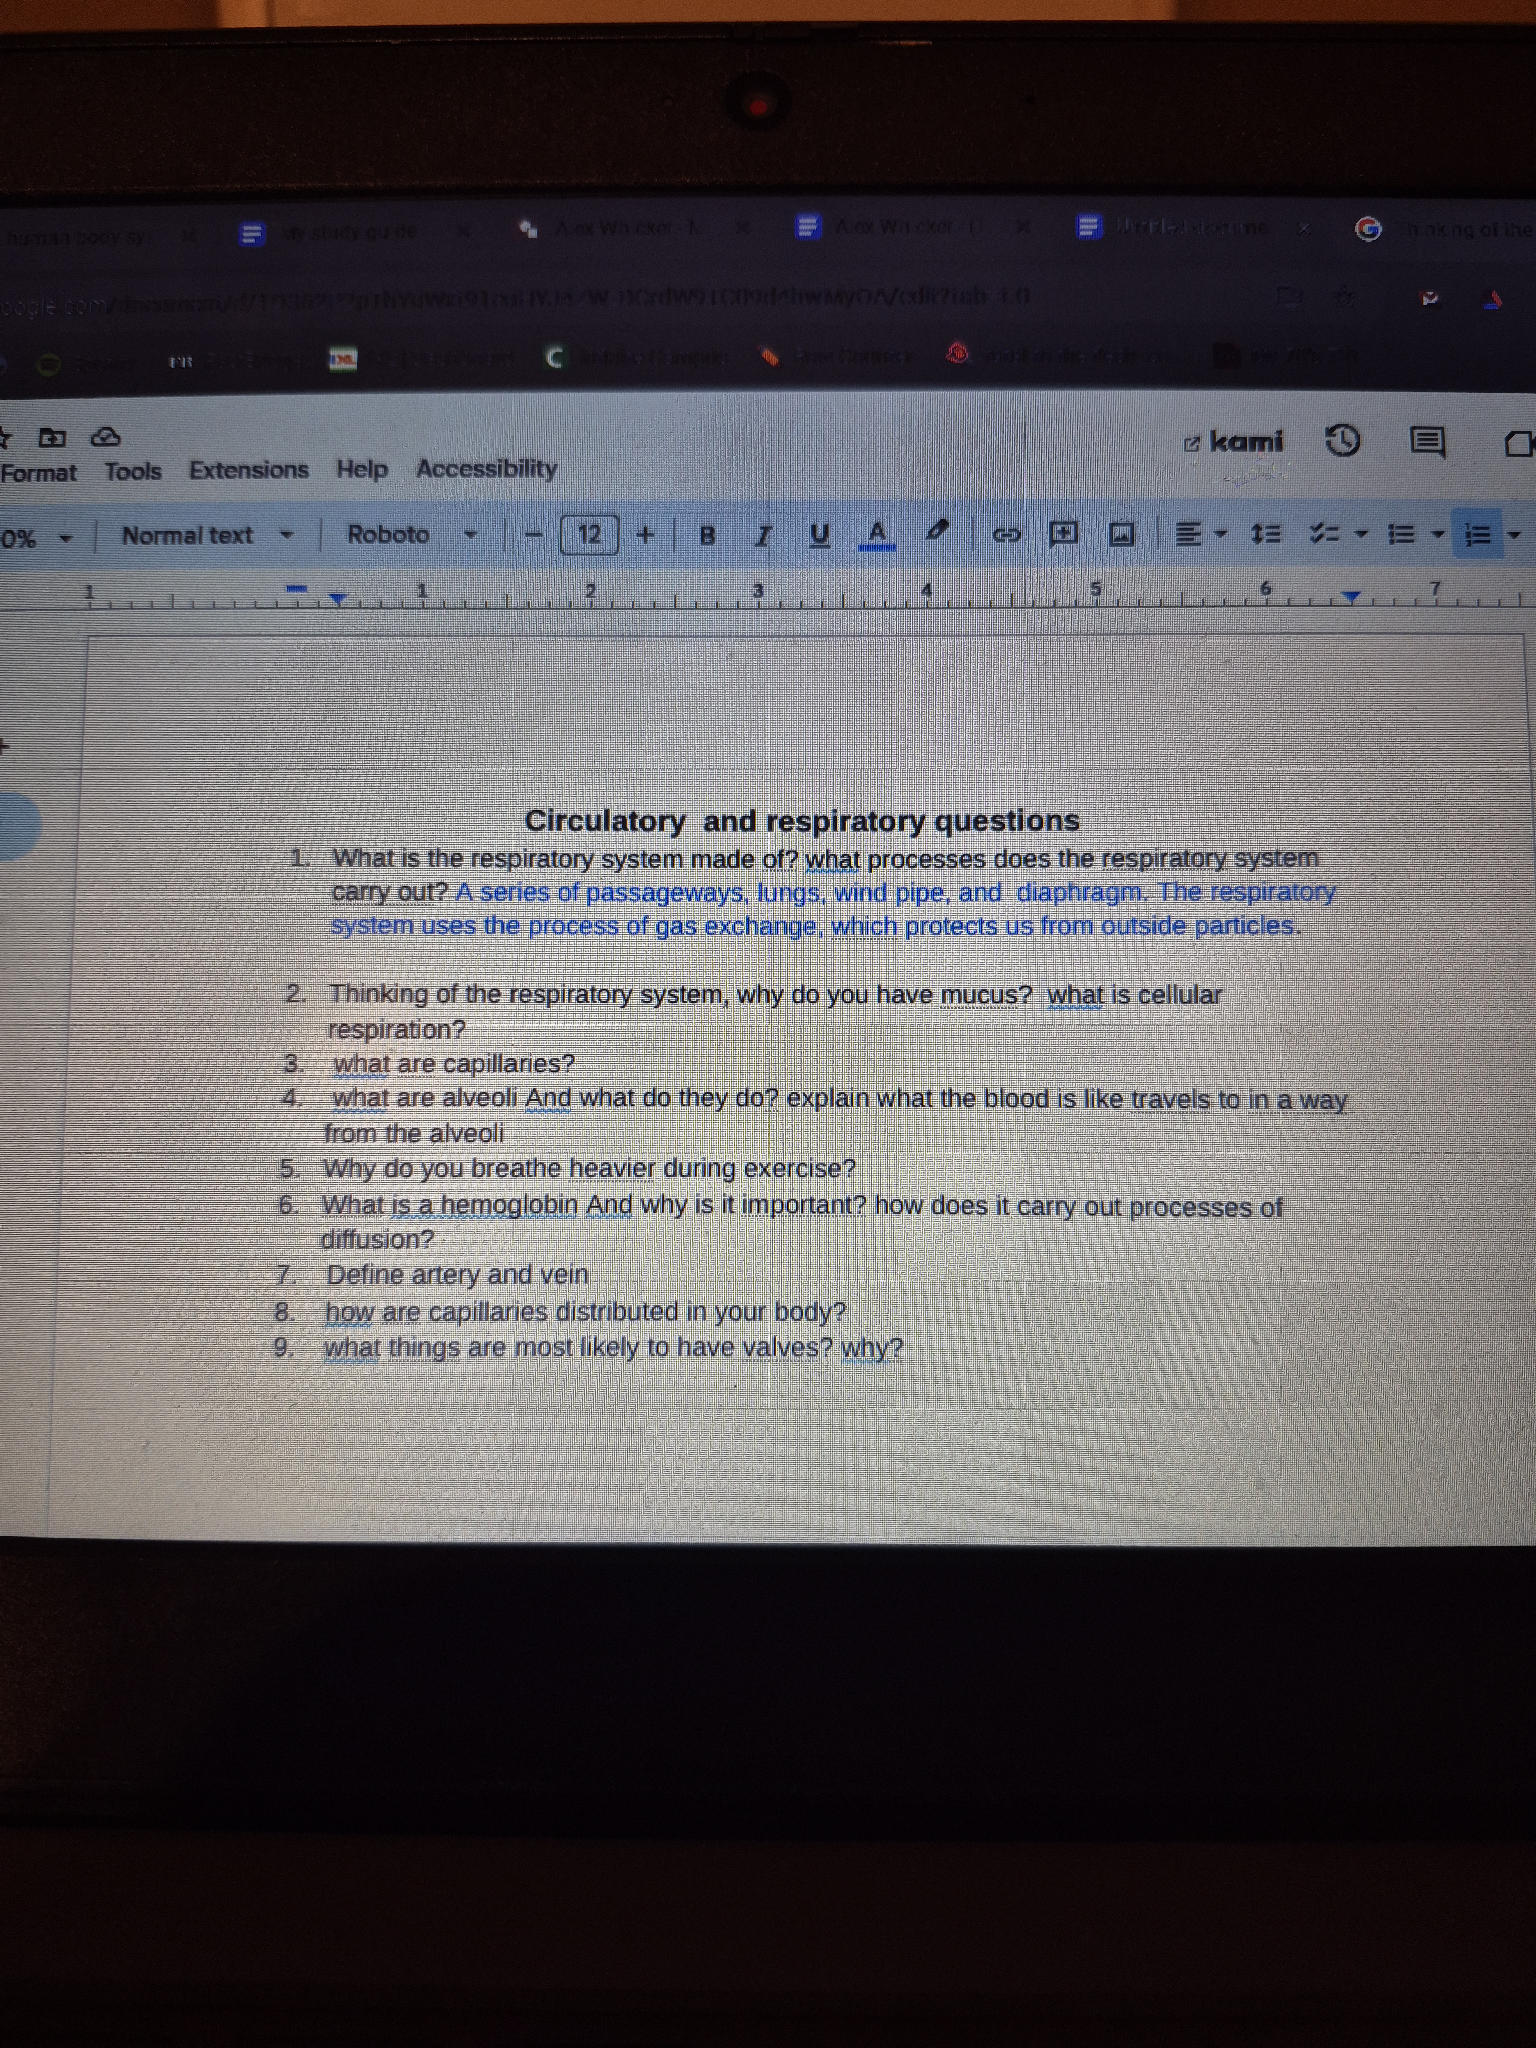1536x2048 pixels.
Task: Click the text 'Define artery and vein'
Action: pyautogui.click(x=457, y=1275)
